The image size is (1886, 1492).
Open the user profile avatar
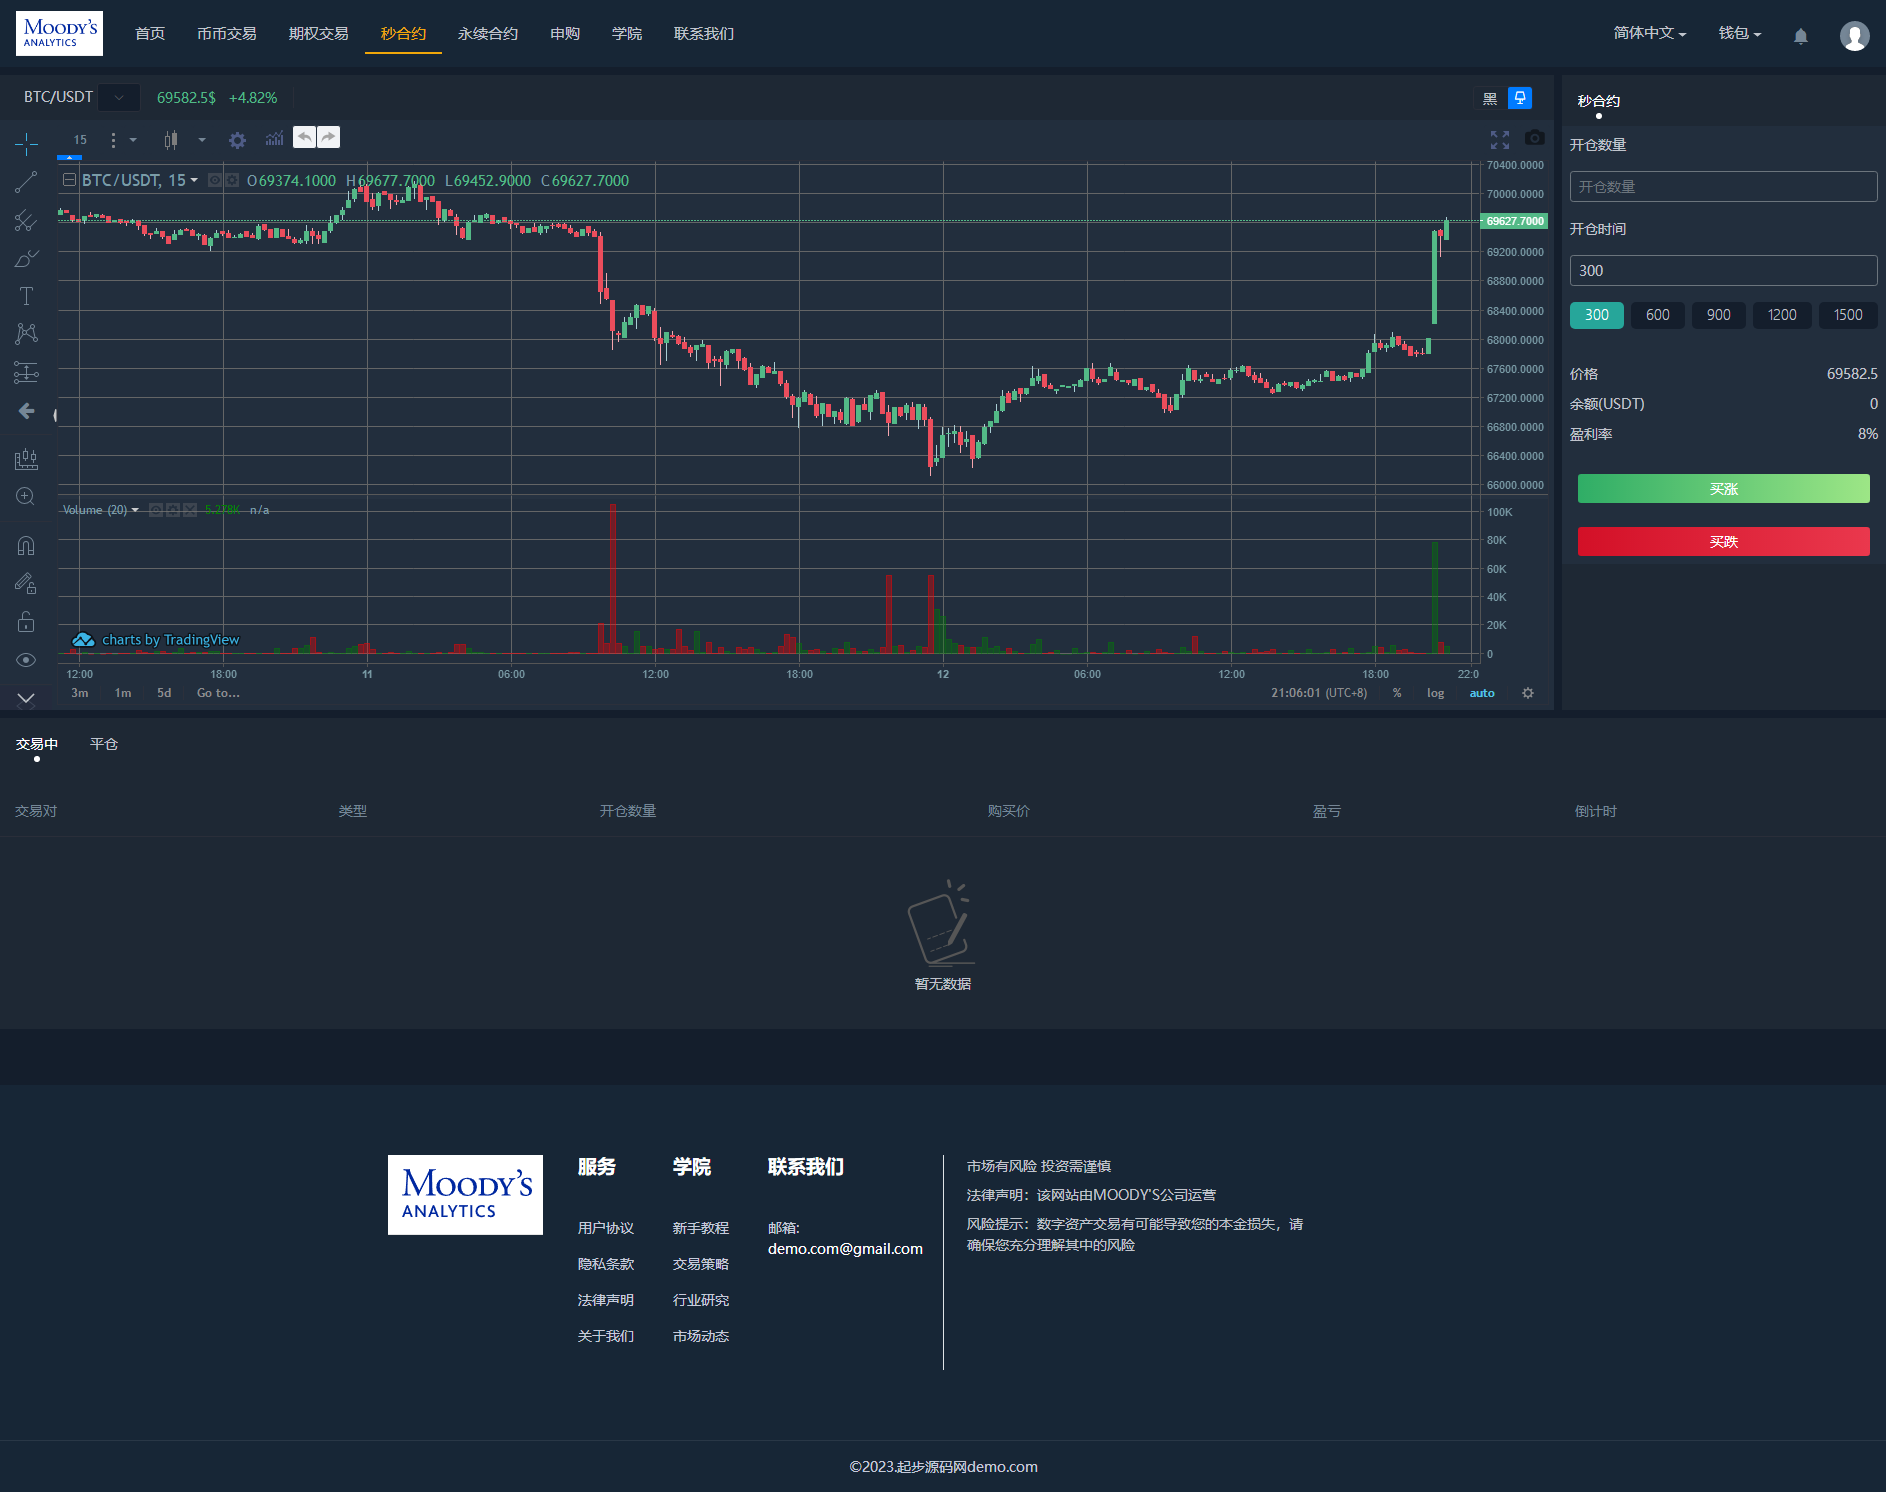1854,36
